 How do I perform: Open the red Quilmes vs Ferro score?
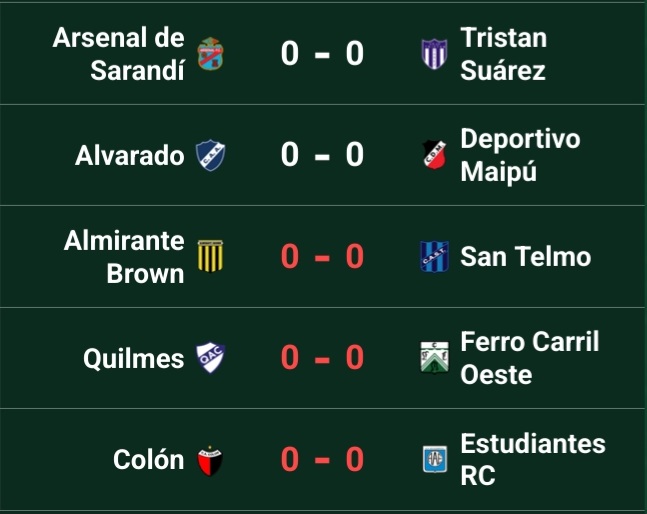click(322, 358)
